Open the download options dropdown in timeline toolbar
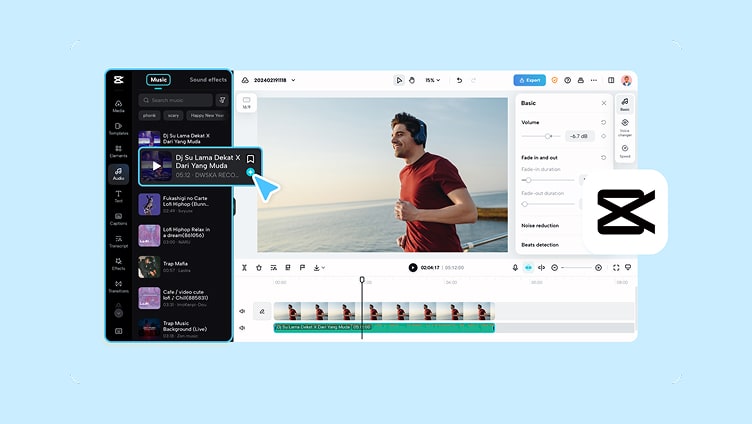 (x=319, y=268)
